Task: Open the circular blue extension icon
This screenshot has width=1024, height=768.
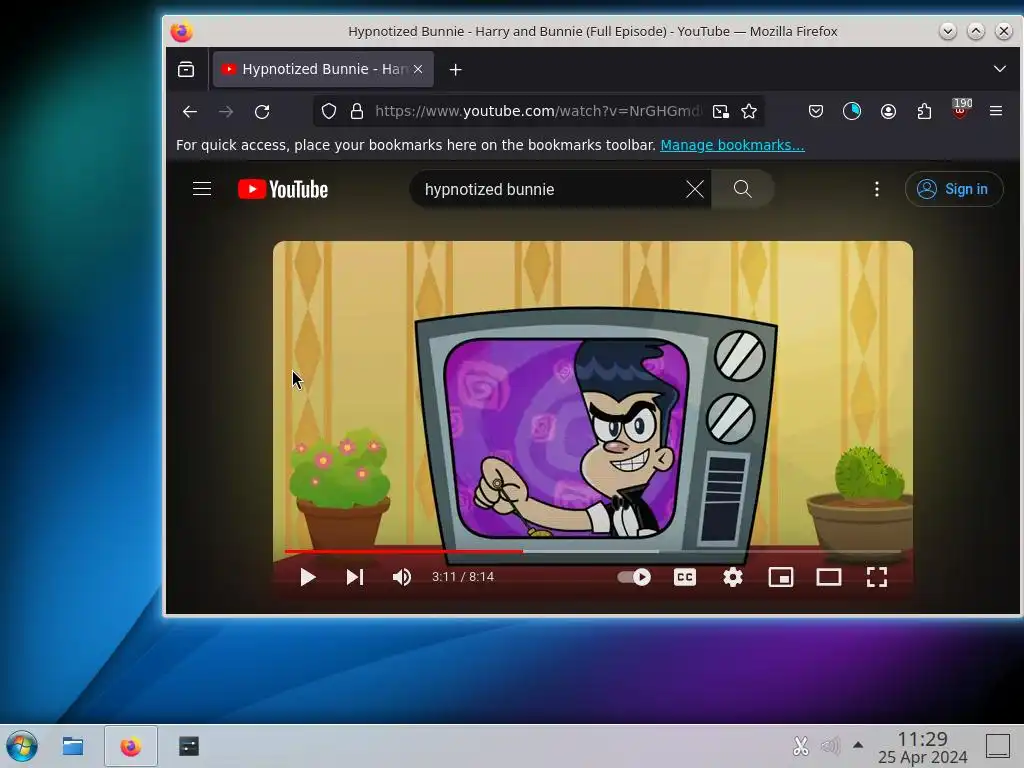Action: (852, 112)
